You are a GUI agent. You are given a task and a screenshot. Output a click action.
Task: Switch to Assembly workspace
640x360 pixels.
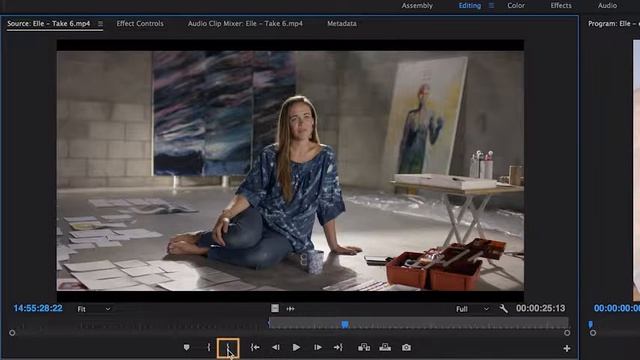(417, 5)
